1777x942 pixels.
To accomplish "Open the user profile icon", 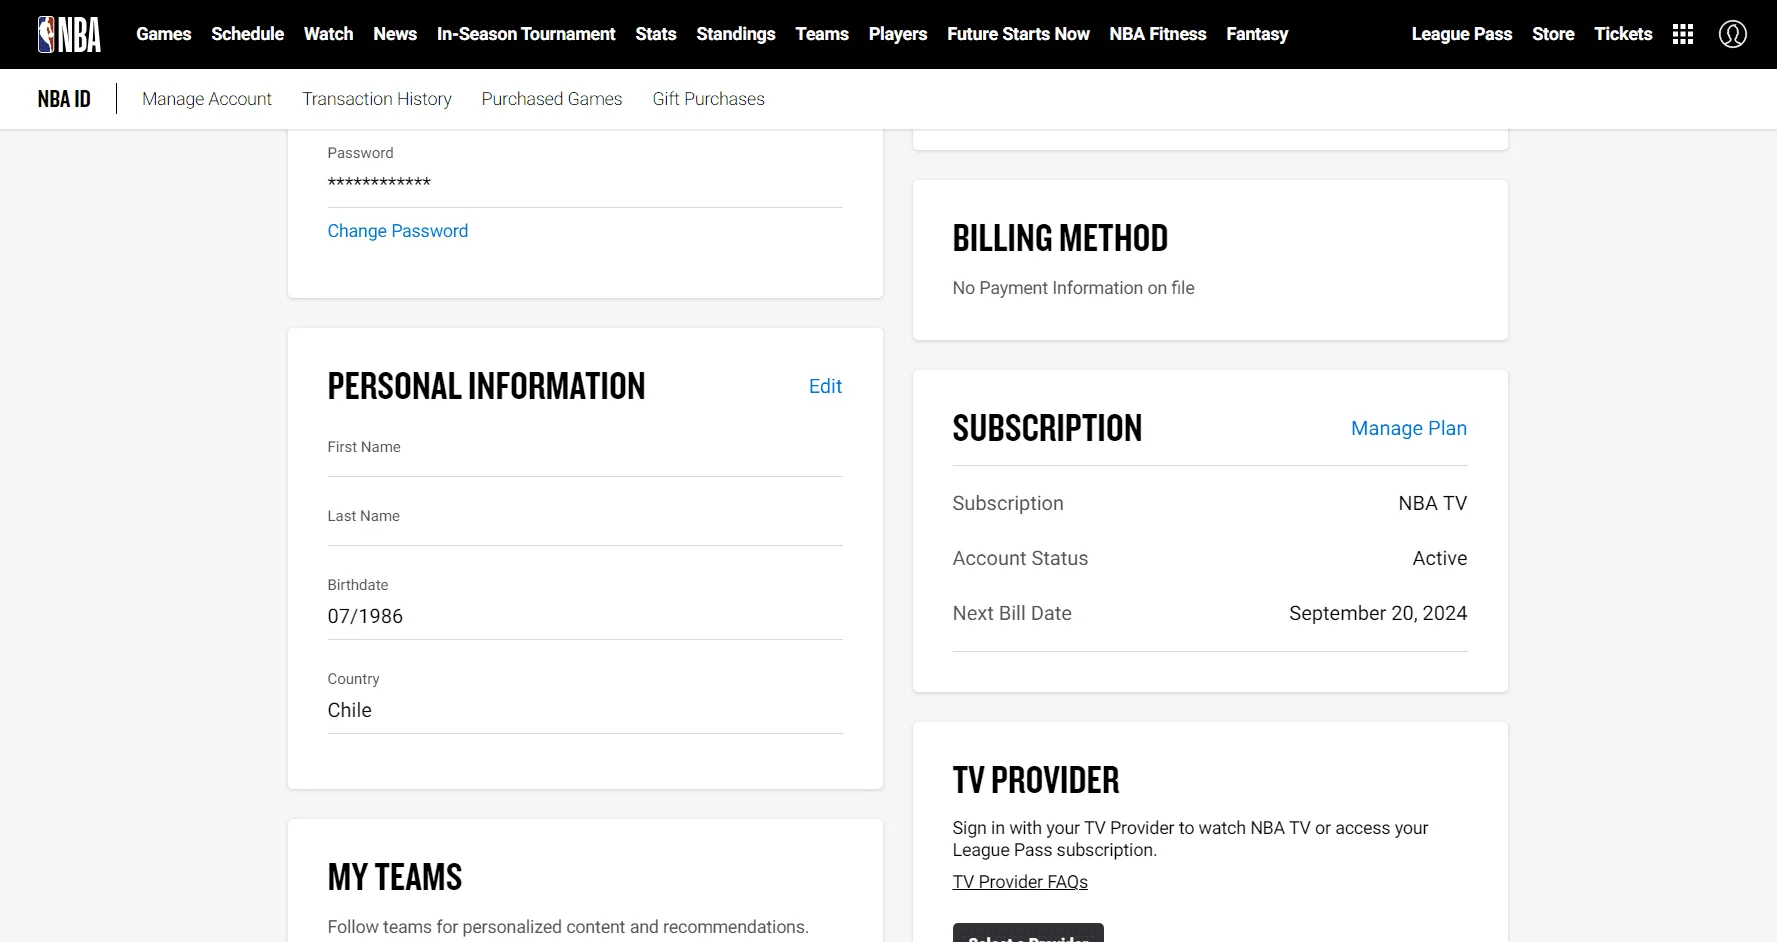I will (x=1732, y=34).
